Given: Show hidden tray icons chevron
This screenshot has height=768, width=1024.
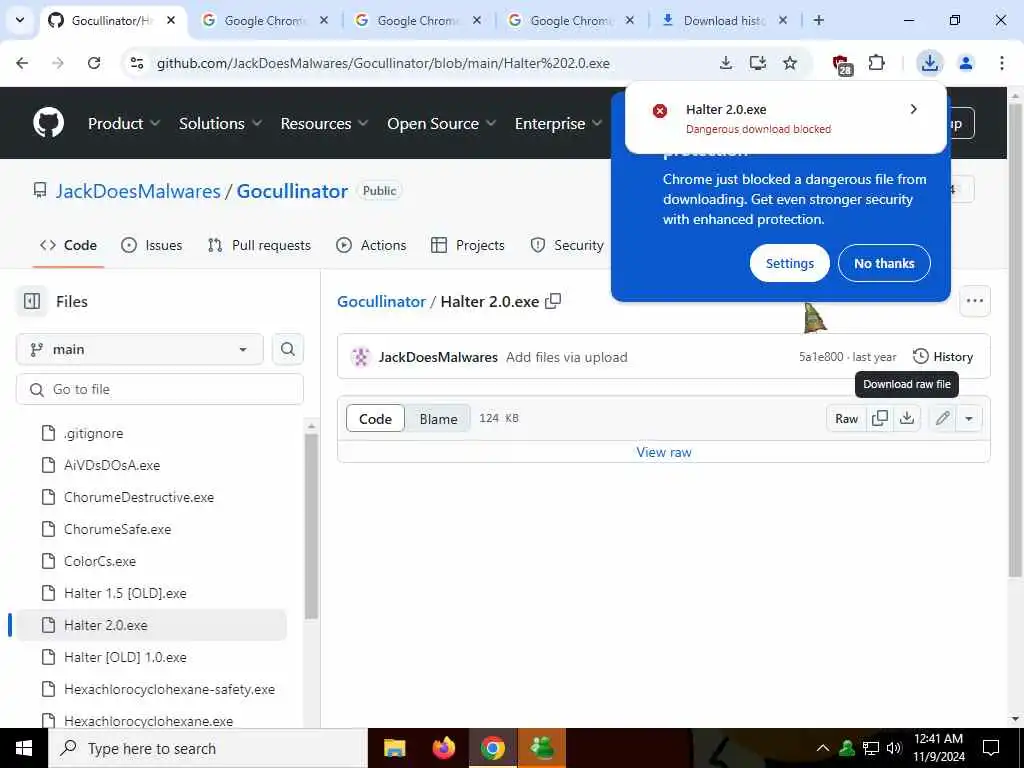Looking at the screenshot, I should [823, 748].
